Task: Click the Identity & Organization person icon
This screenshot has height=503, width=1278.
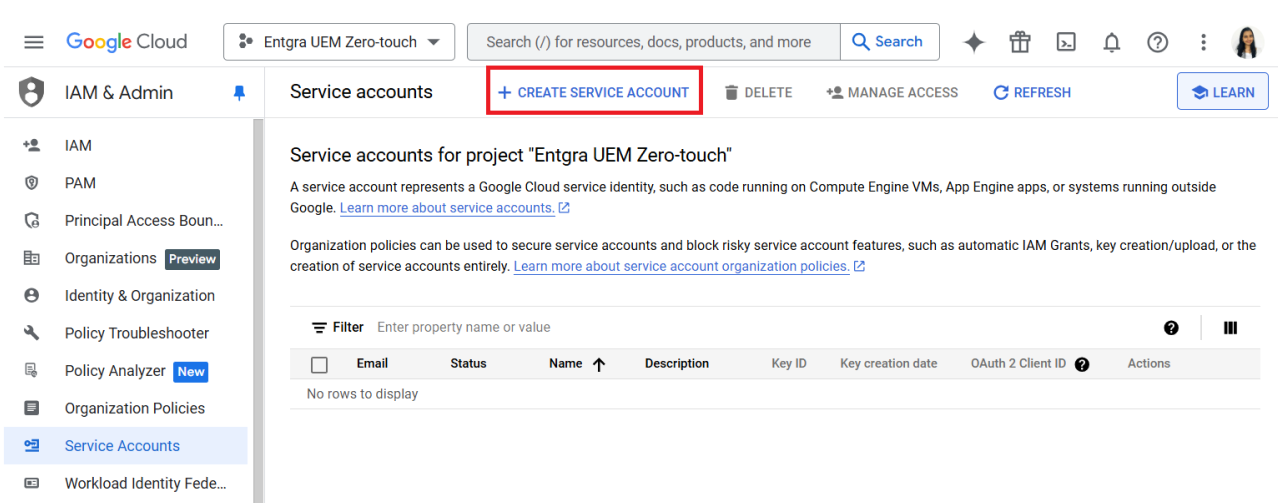Action: [x=31, y=295]
